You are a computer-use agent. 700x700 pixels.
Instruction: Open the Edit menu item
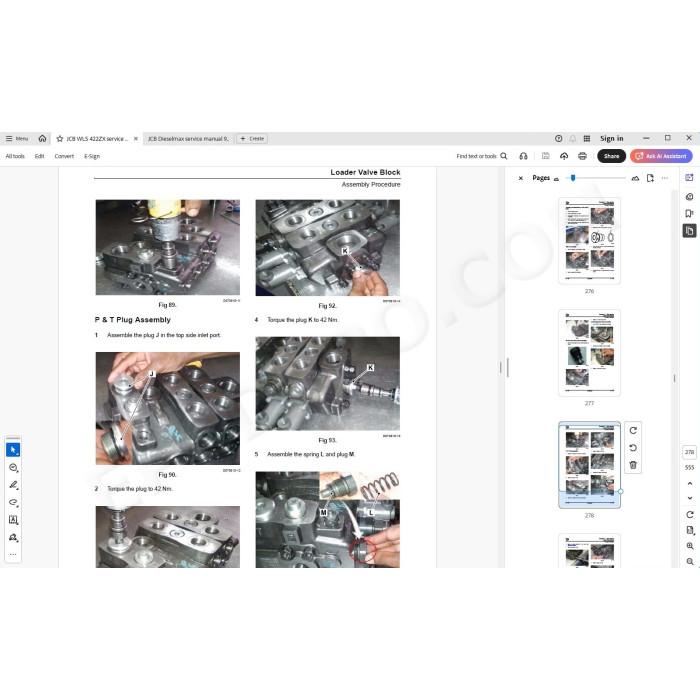[x=39, y=156]
